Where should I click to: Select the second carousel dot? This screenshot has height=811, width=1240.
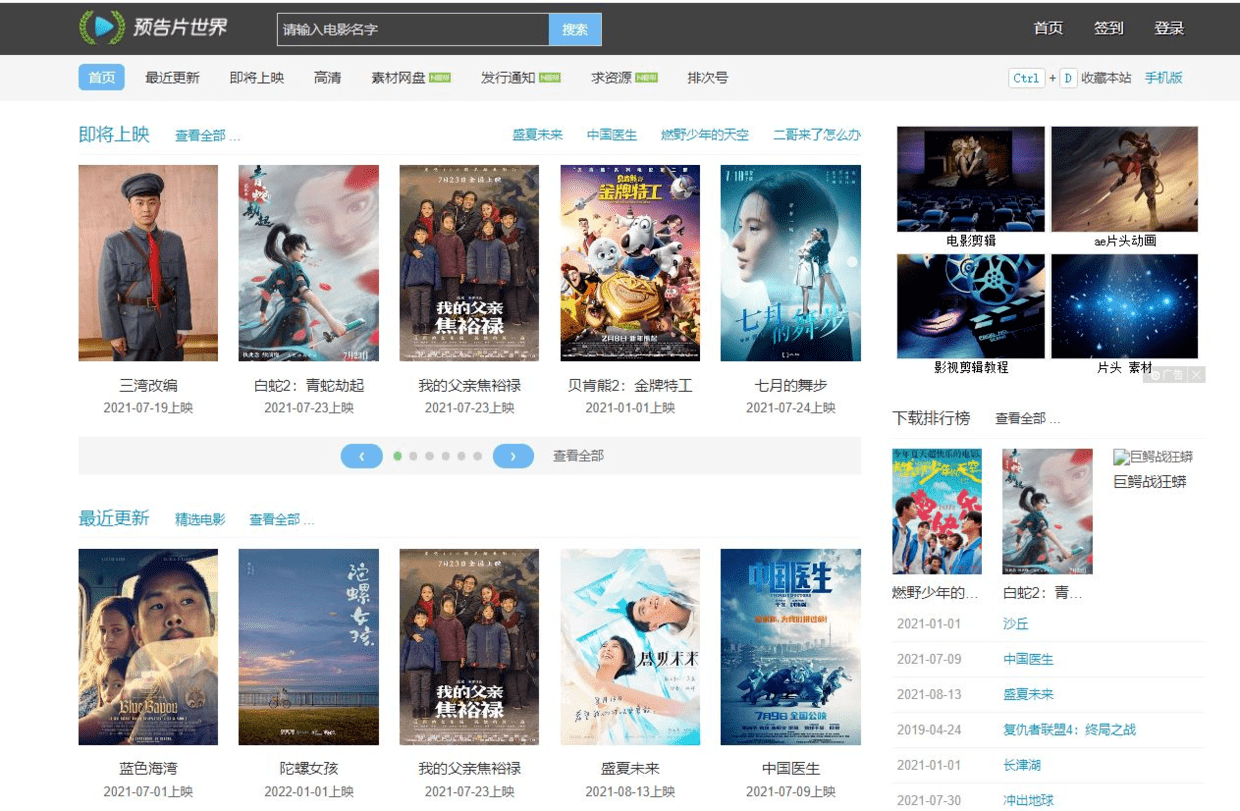(x=414, y=455)
